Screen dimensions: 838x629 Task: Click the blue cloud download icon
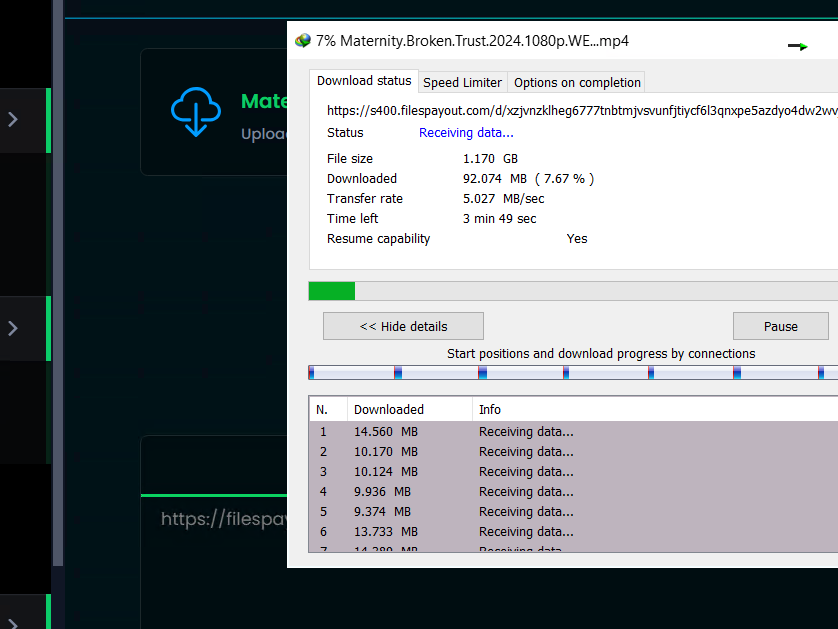[x=195, y=111]
